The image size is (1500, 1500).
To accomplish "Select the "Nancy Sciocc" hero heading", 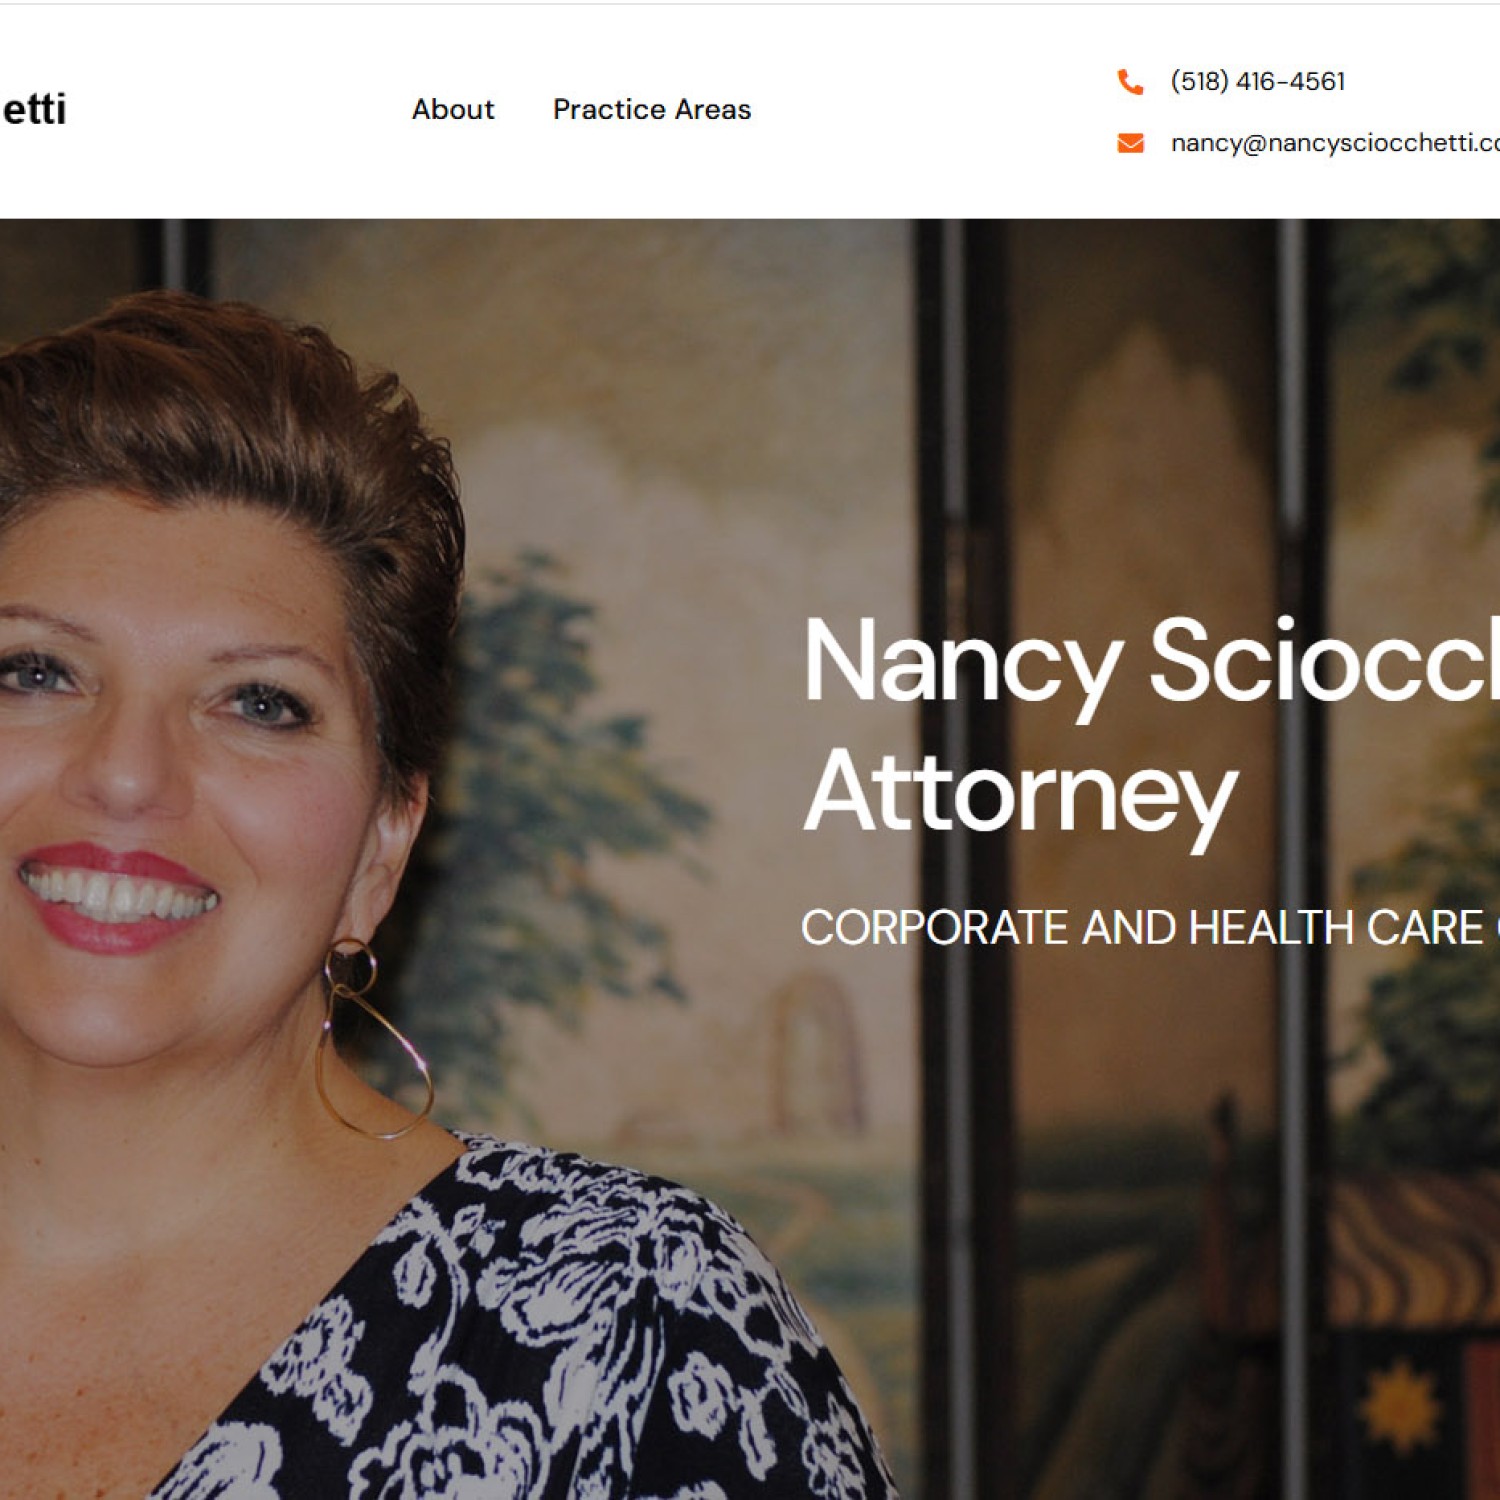I will [1151, 661].
